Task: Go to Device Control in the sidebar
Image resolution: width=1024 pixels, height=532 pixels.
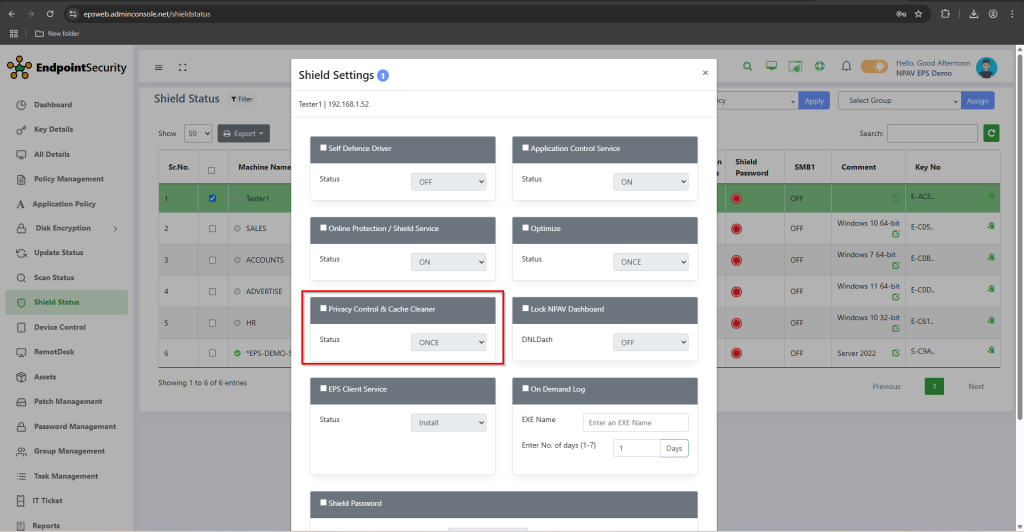Action: click(59, 327)
